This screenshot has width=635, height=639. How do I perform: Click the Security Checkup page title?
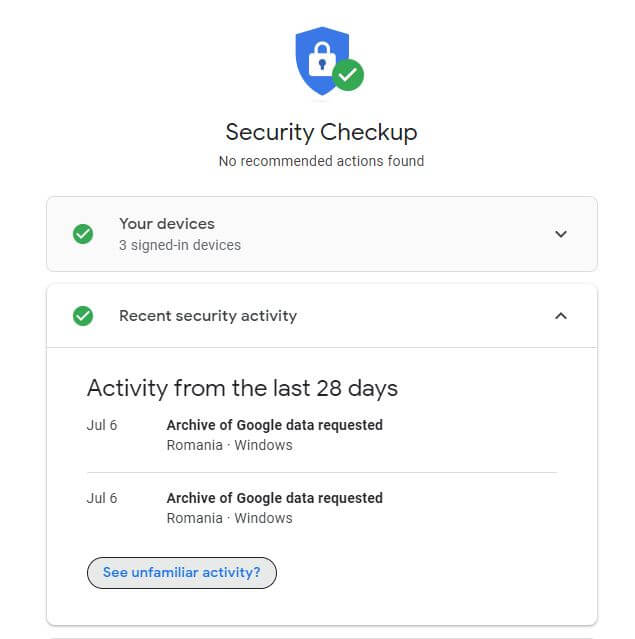[x=322, y=132]
